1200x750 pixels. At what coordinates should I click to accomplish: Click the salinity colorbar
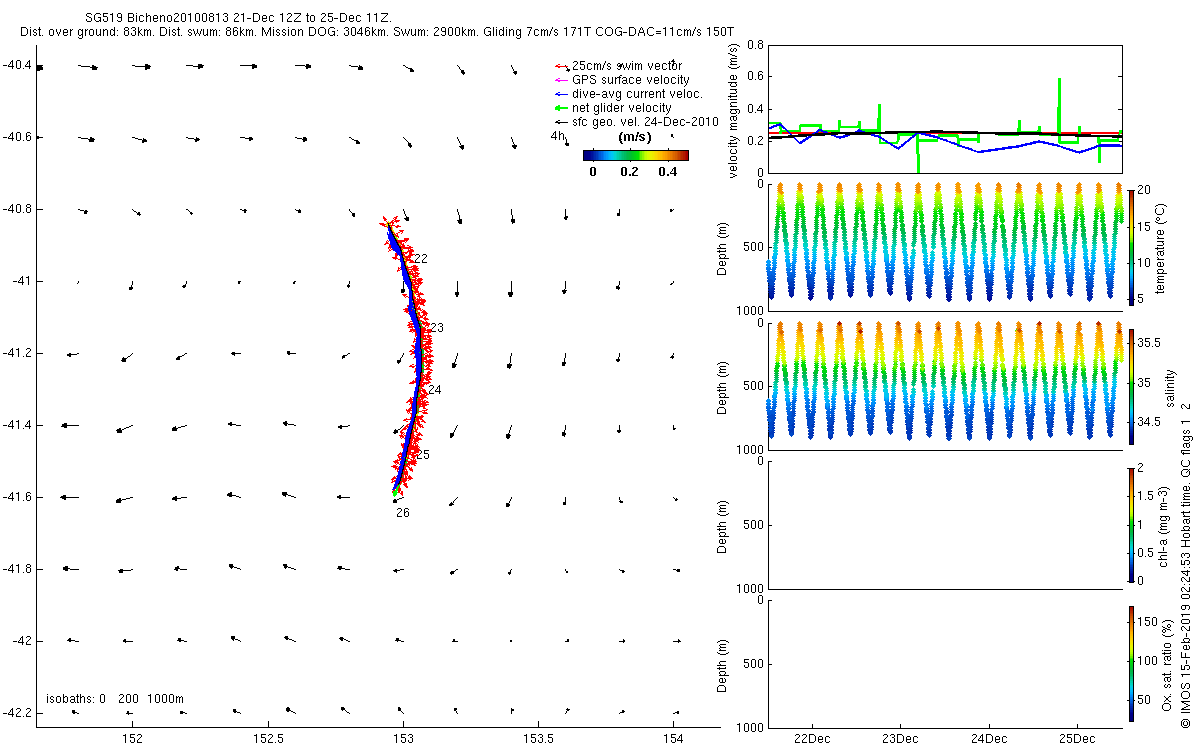click(1131, 385)
